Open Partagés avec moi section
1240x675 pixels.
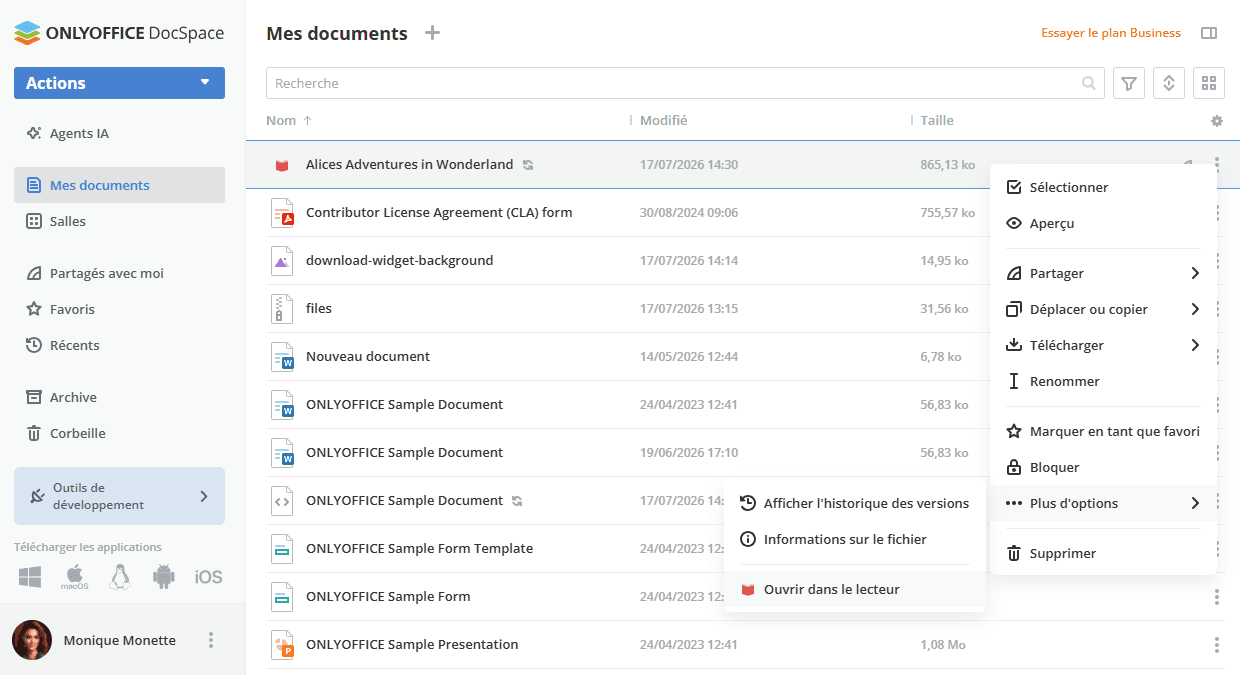pyautogui.click(x=119, y=273)
